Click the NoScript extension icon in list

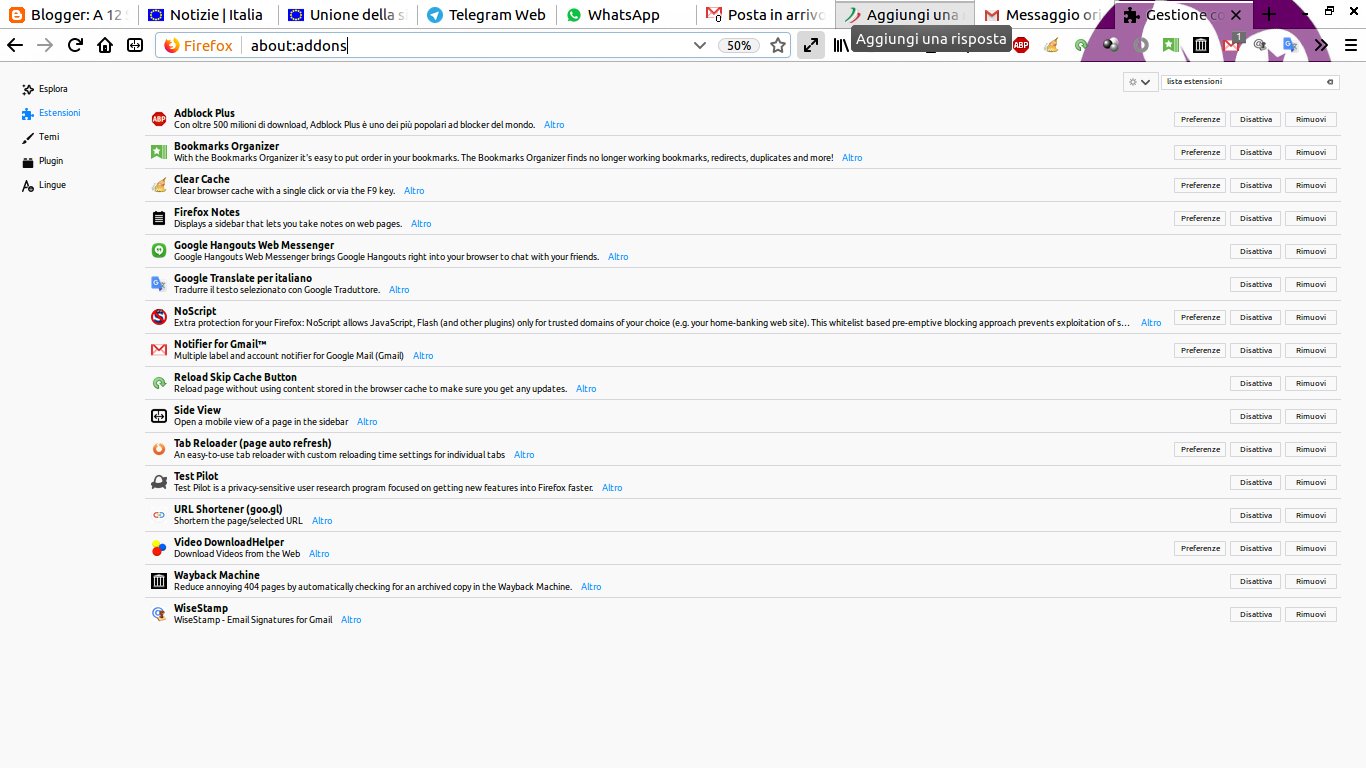point(158,317)
